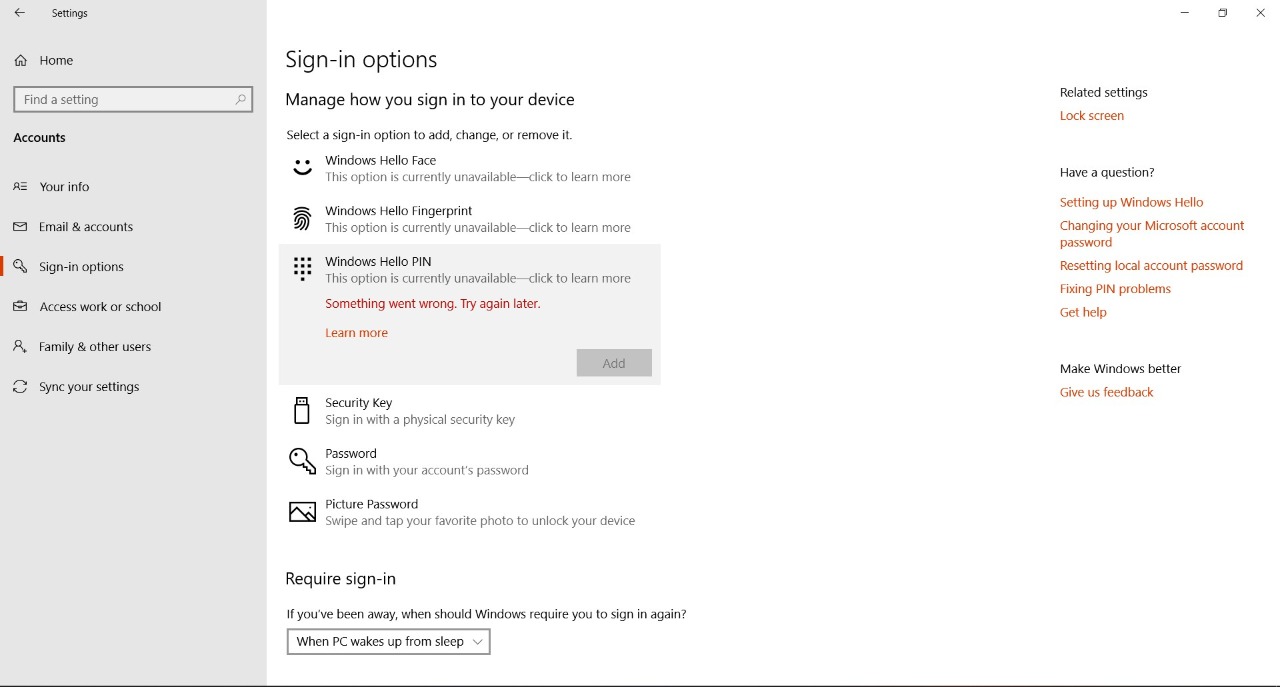Click the back arrow in Settings
The height and width of the screenshot is (687, 1280).
(x=20, y=13)
